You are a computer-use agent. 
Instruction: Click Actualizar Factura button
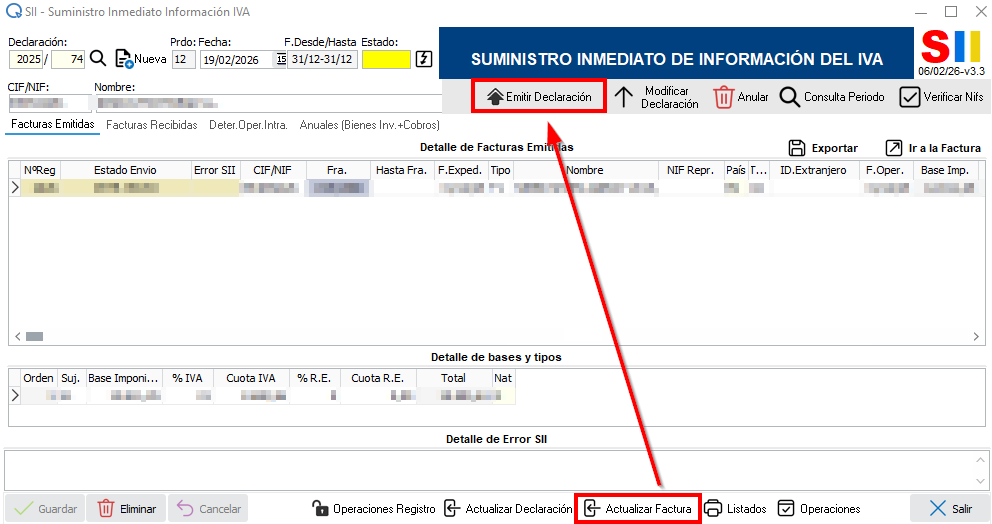point(637,509)
